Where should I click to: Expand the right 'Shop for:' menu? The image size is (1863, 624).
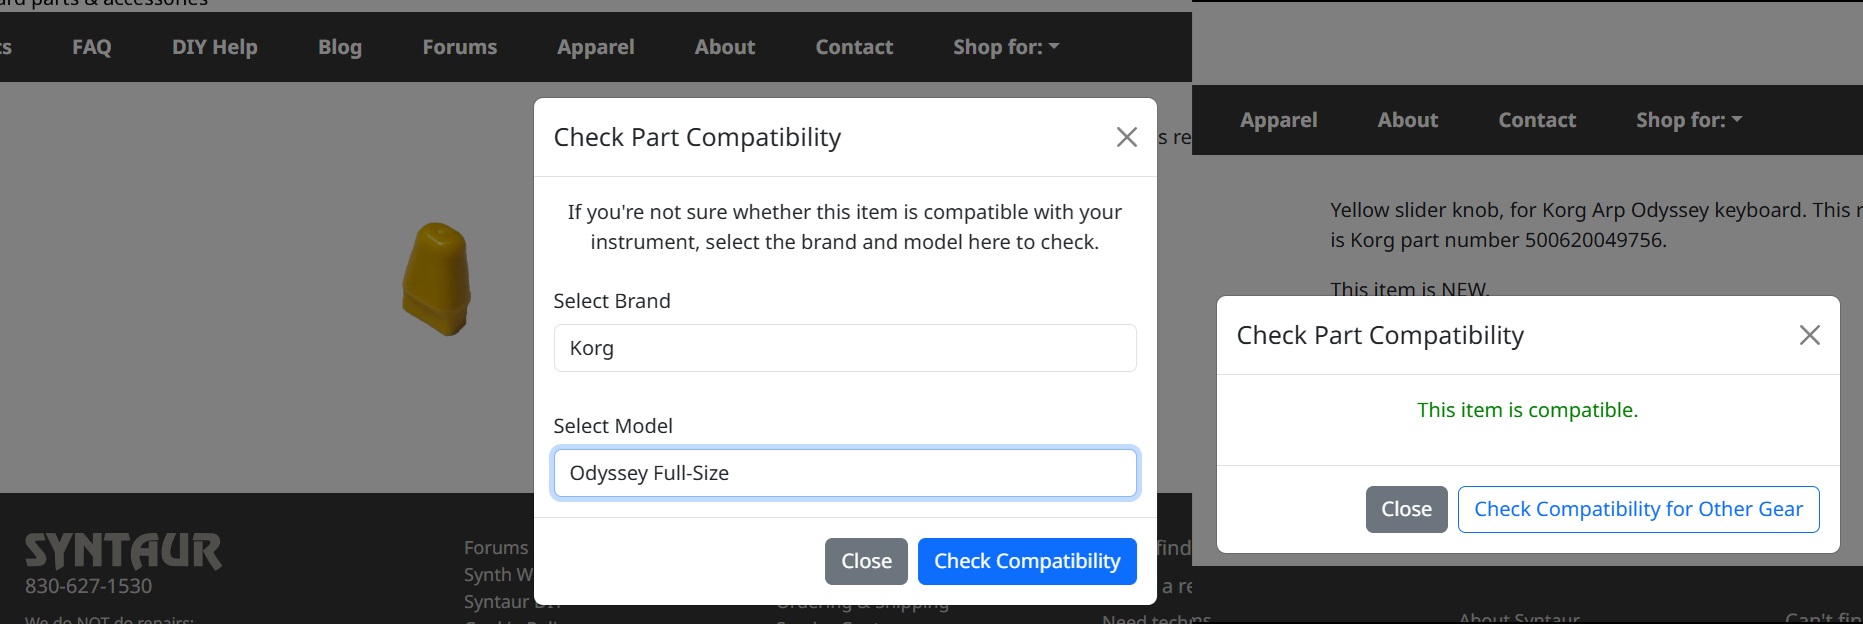(x=1688, y=120)
